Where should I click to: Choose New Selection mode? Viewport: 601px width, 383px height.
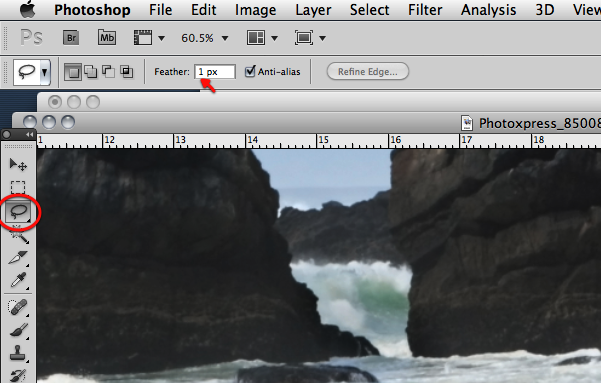coord(73,72)
